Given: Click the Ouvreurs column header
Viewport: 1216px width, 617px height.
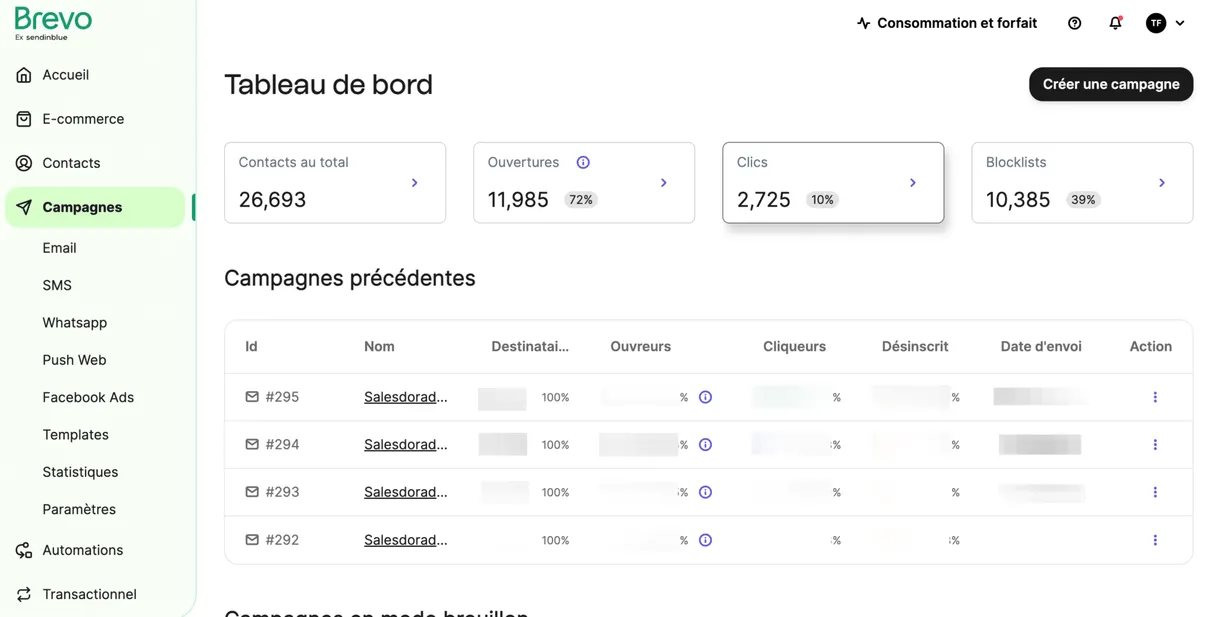Looking at the screenshot, I should (x=640, y=346).
